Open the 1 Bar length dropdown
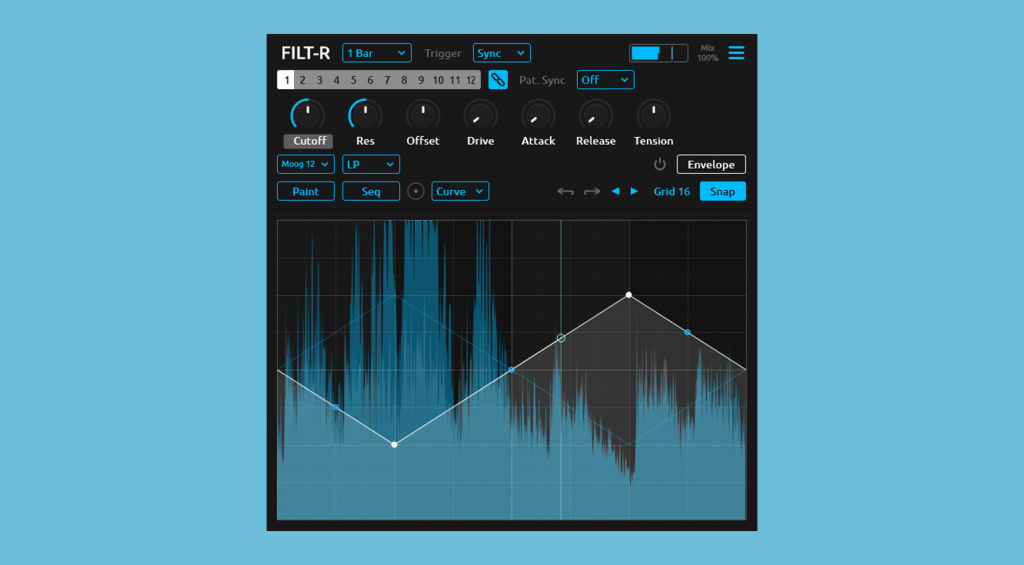 click(x=376, y=53)
